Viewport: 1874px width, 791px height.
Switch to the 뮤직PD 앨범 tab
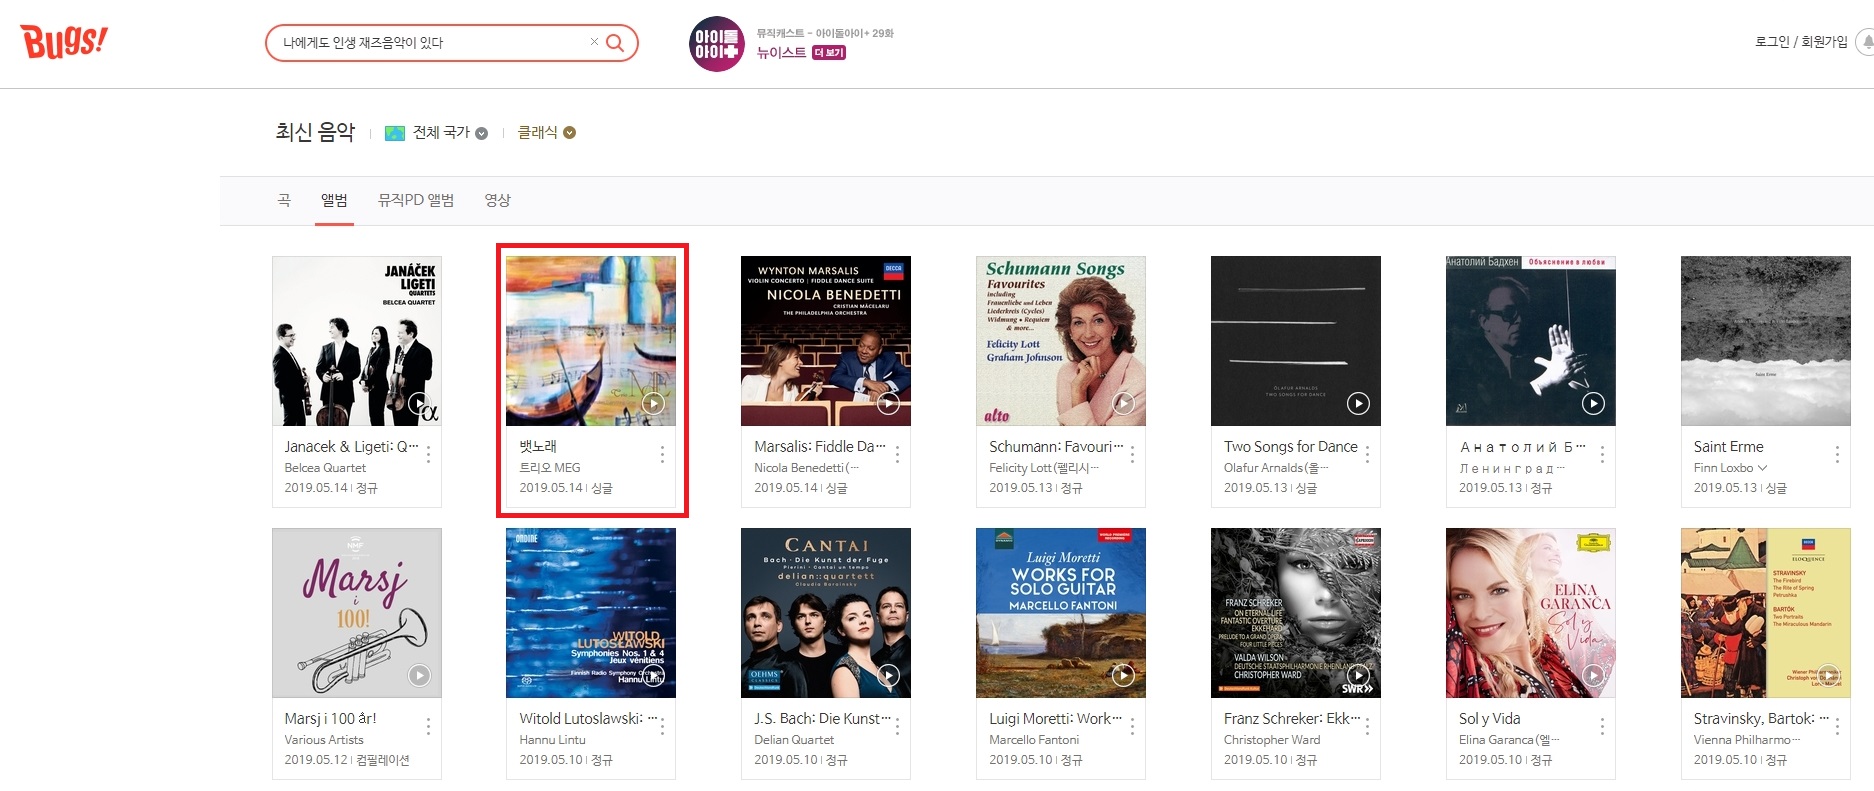tap(416, 200)
